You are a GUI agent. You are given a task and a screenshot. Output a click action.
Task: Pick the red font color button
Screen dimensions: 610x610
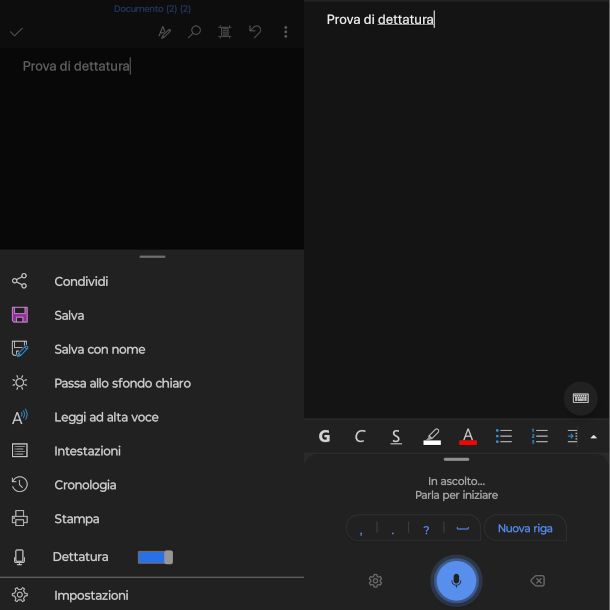click(468, 436)
